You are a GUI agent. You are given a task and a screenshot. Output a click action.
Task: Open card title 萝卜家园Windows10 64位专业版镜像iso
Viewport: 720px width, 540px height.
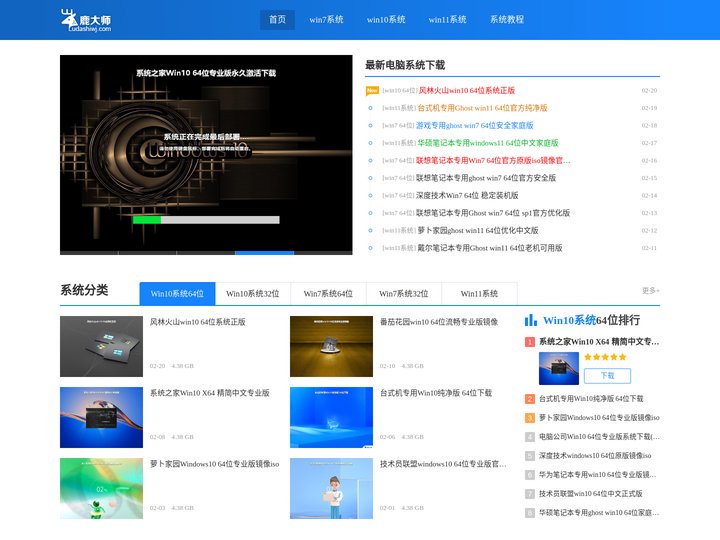214,464
